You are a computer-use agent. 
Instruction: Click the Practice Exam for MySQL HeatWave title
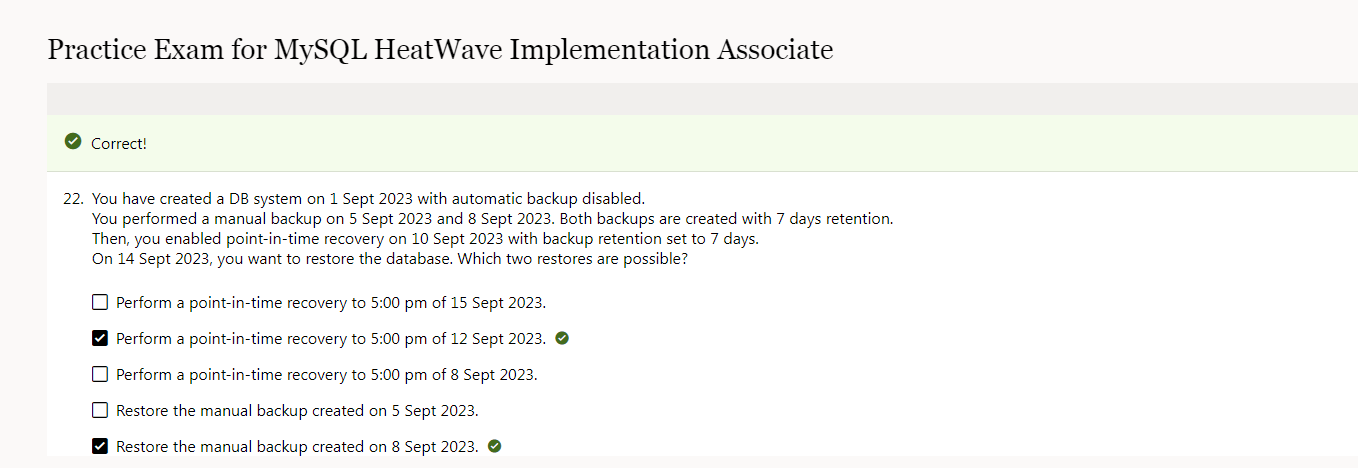(440, 49)
